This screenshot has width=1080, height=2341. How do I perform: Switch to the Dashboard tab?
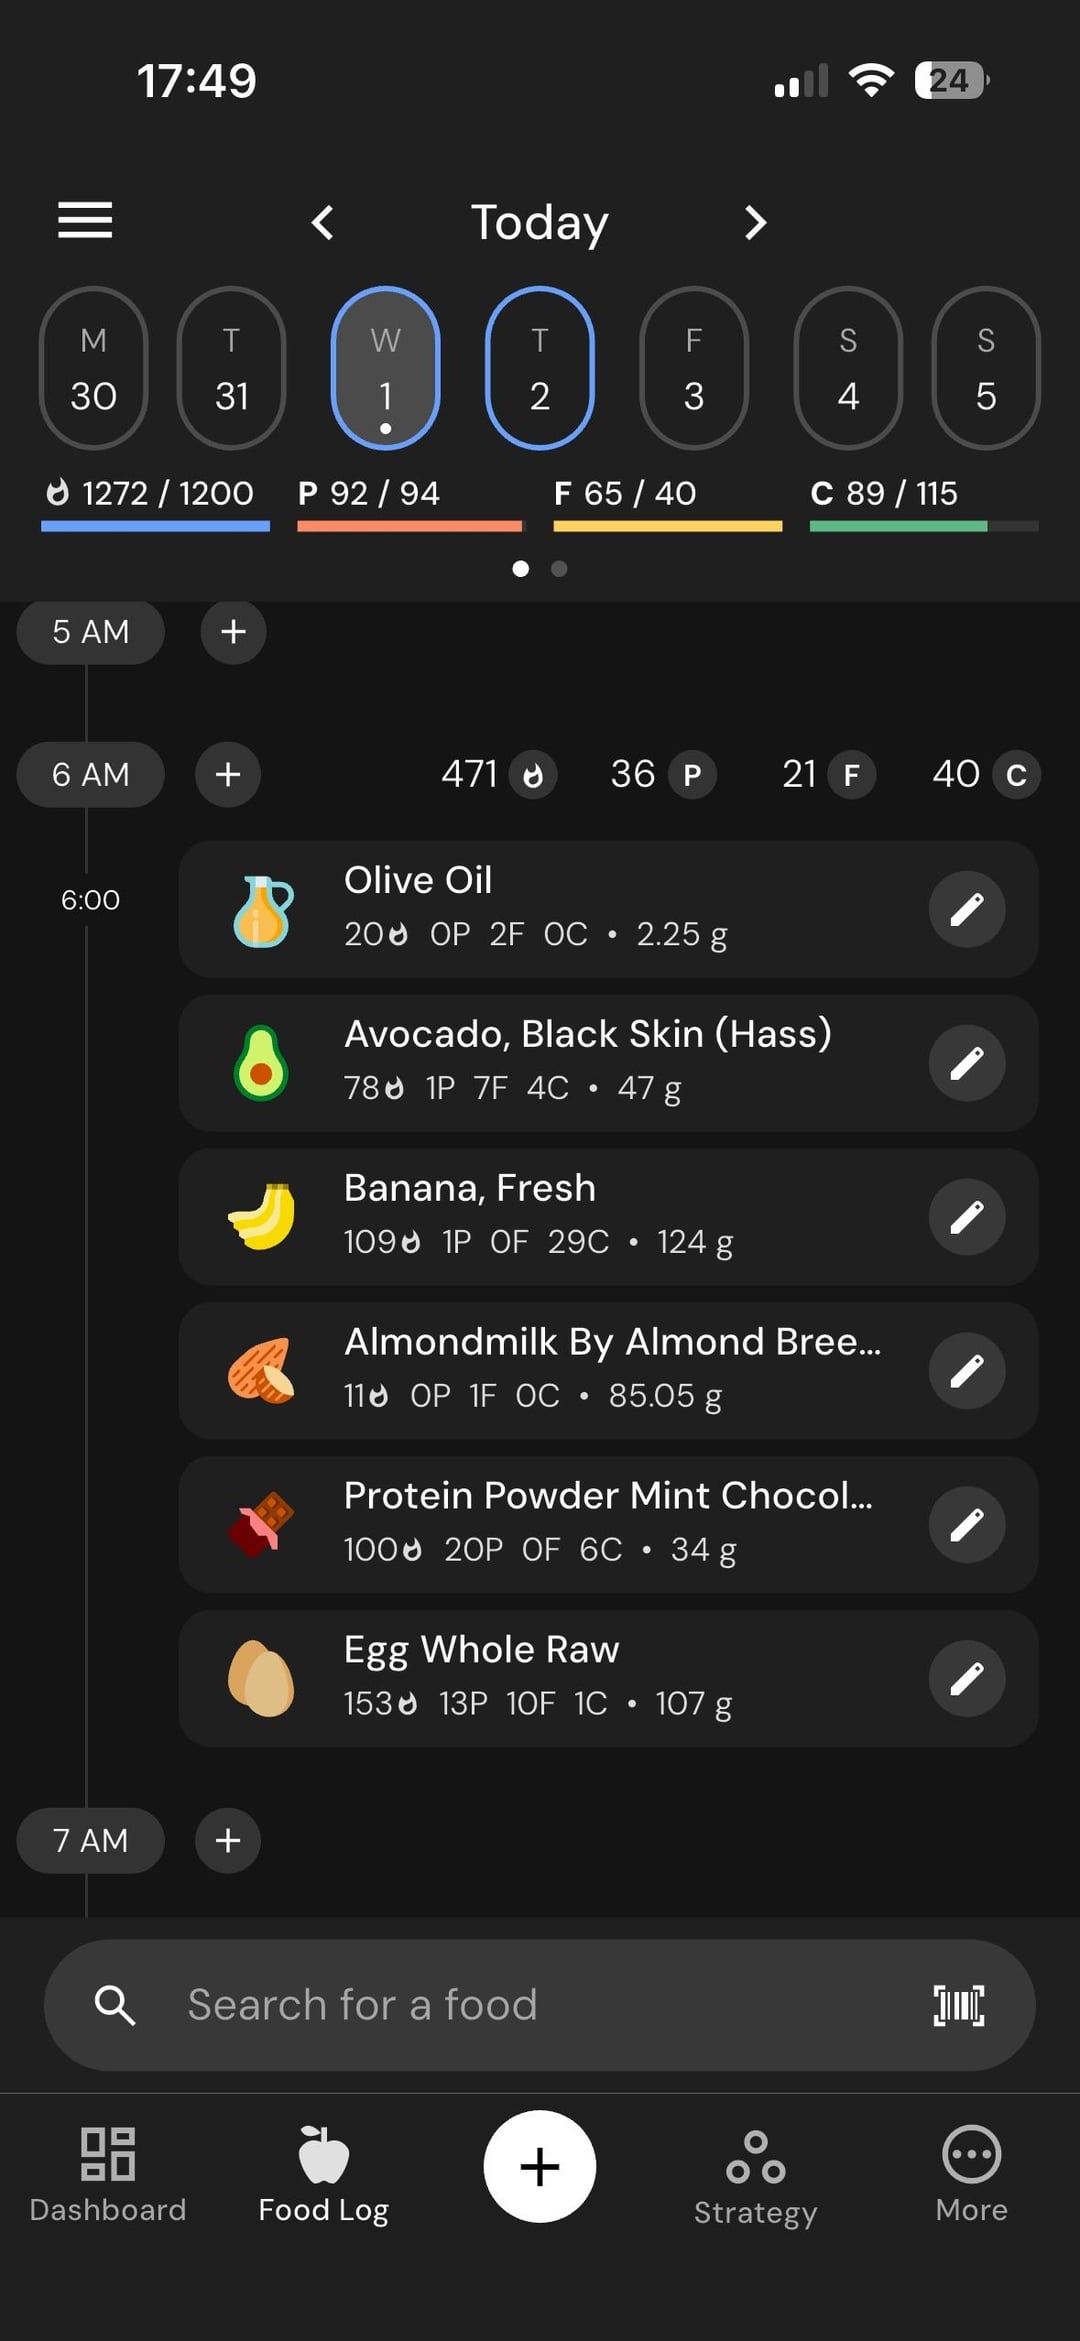click(107, 2170)
